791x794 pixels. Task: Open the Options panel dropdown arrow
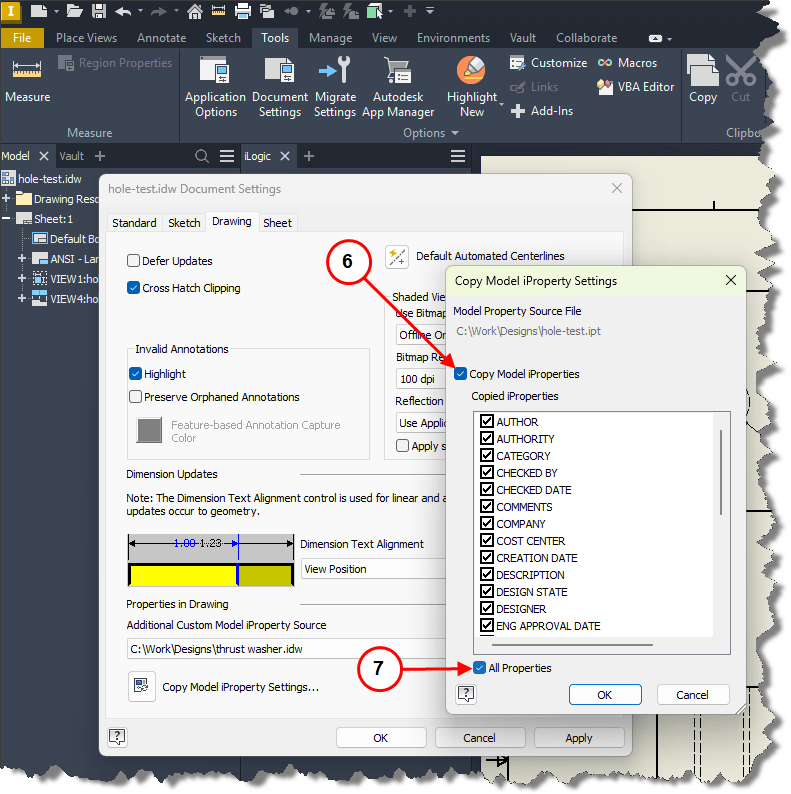pos(455,133)
